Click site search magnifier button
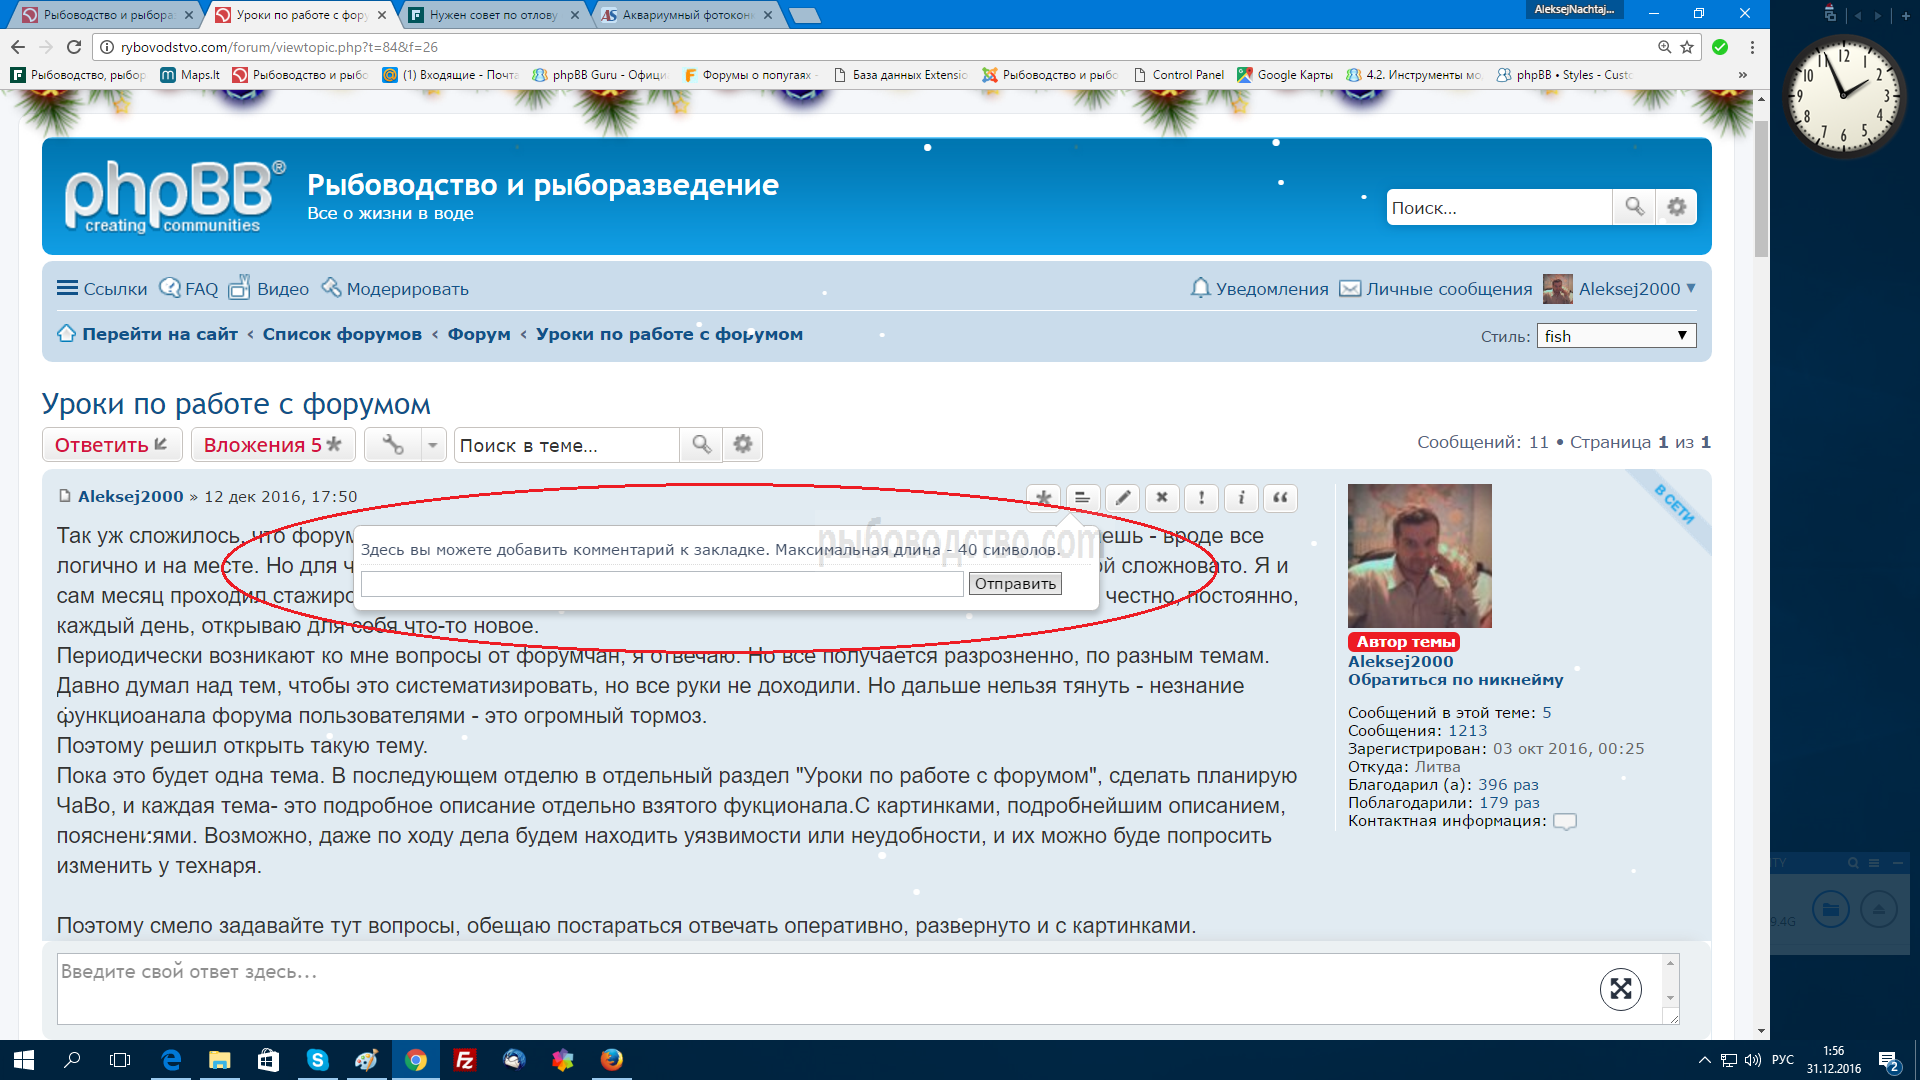1920x1080 pixels. [1634, 207]
